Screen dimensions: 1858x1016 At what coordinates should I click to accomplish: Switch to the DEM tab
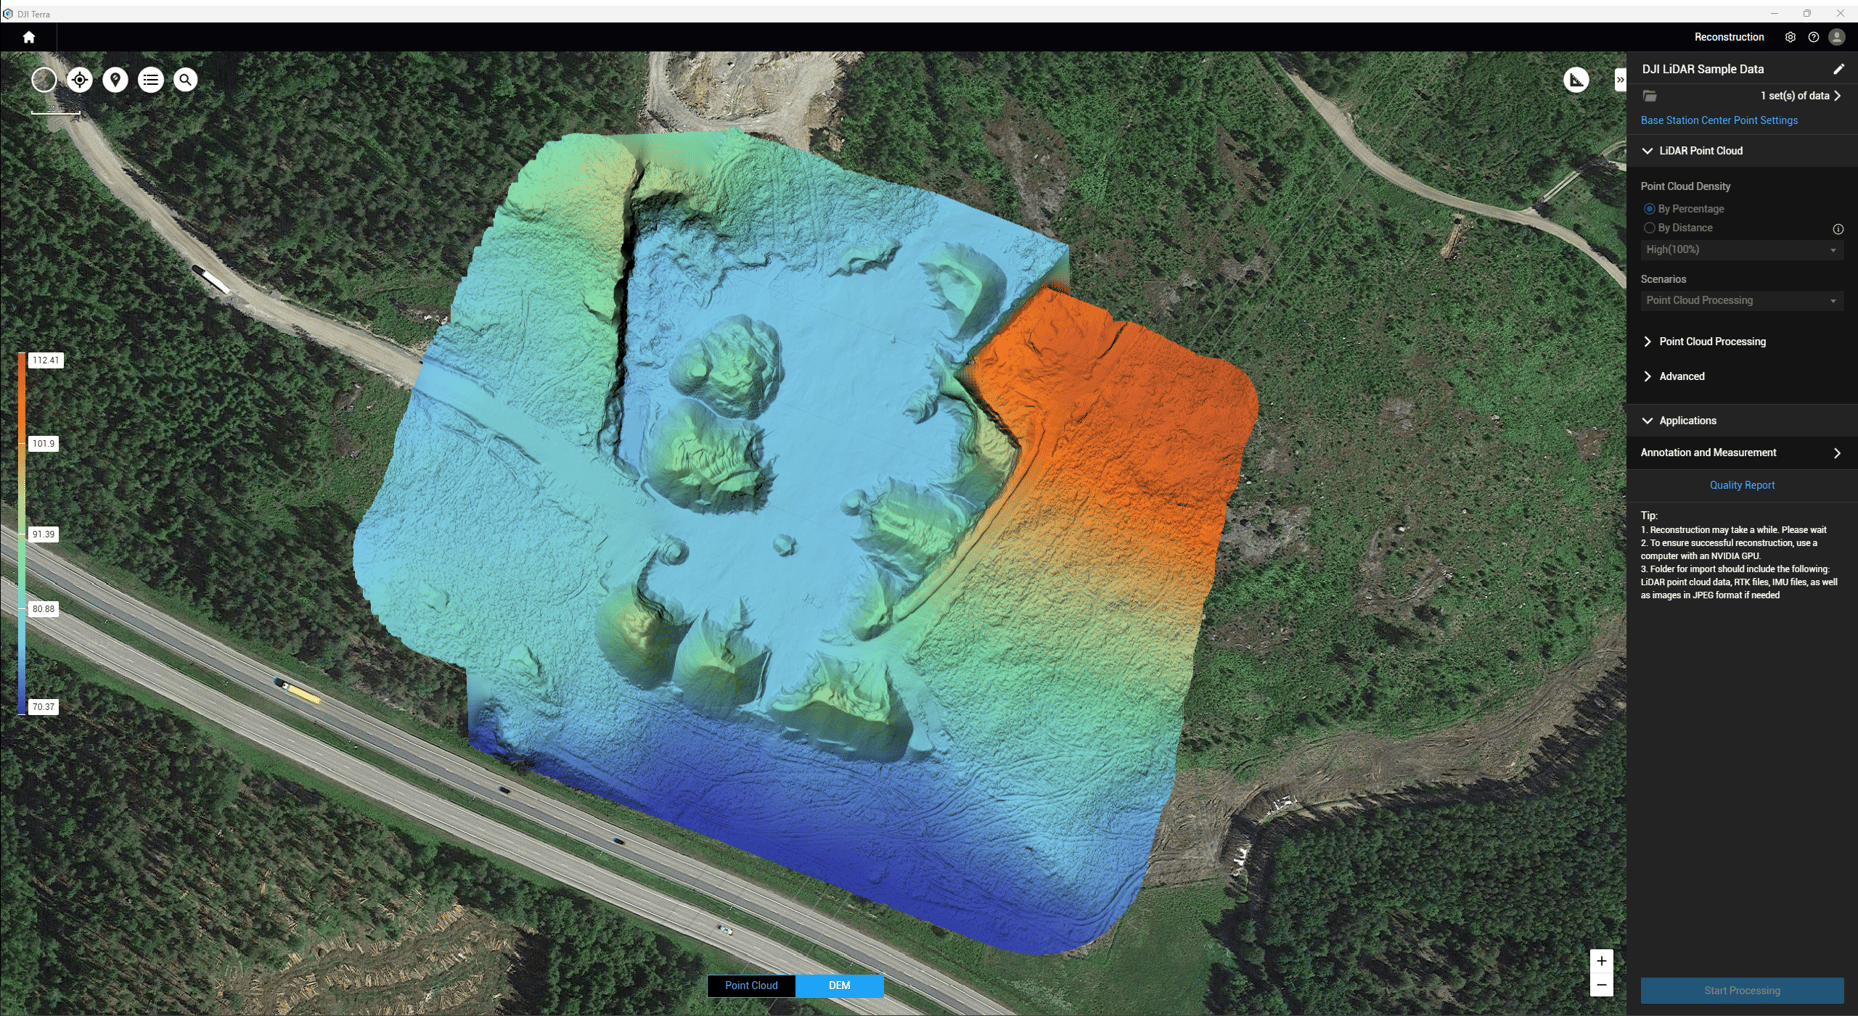(x=839, y=985)
